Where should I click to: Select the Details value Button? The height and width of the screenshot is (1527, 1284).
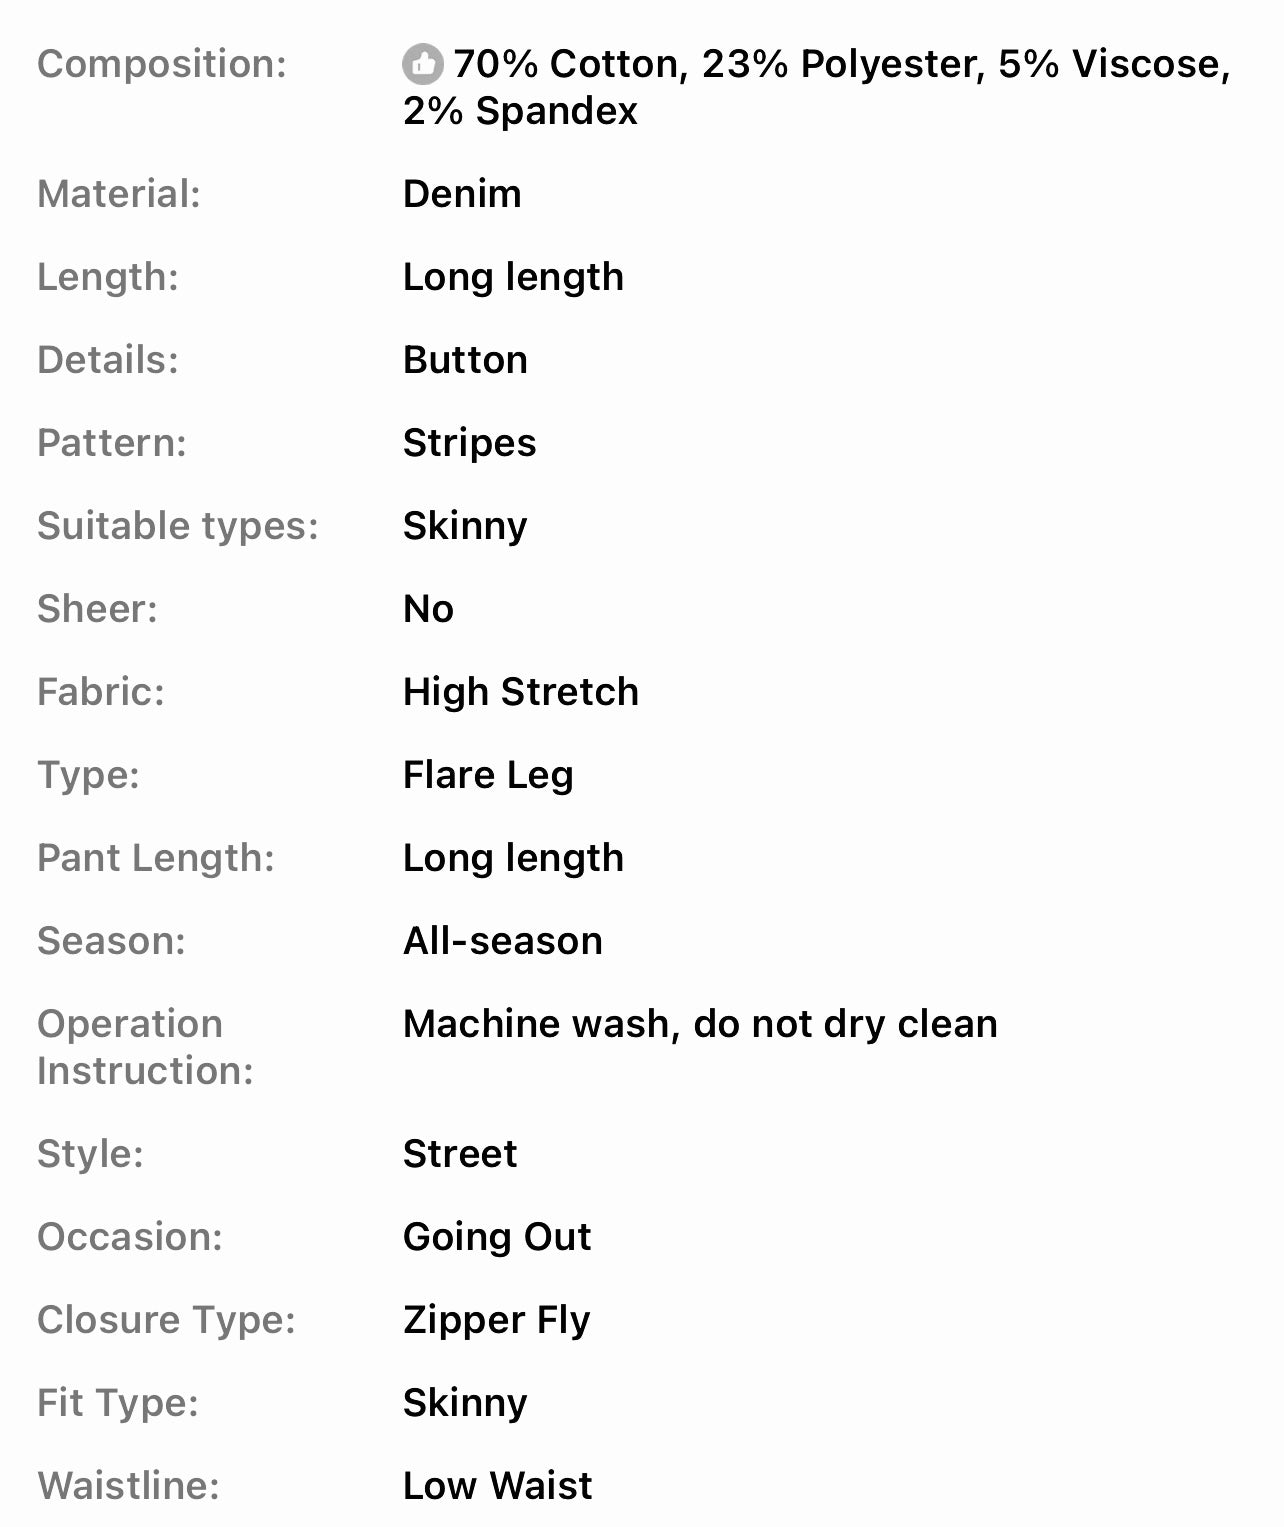[x=465, y=360]
